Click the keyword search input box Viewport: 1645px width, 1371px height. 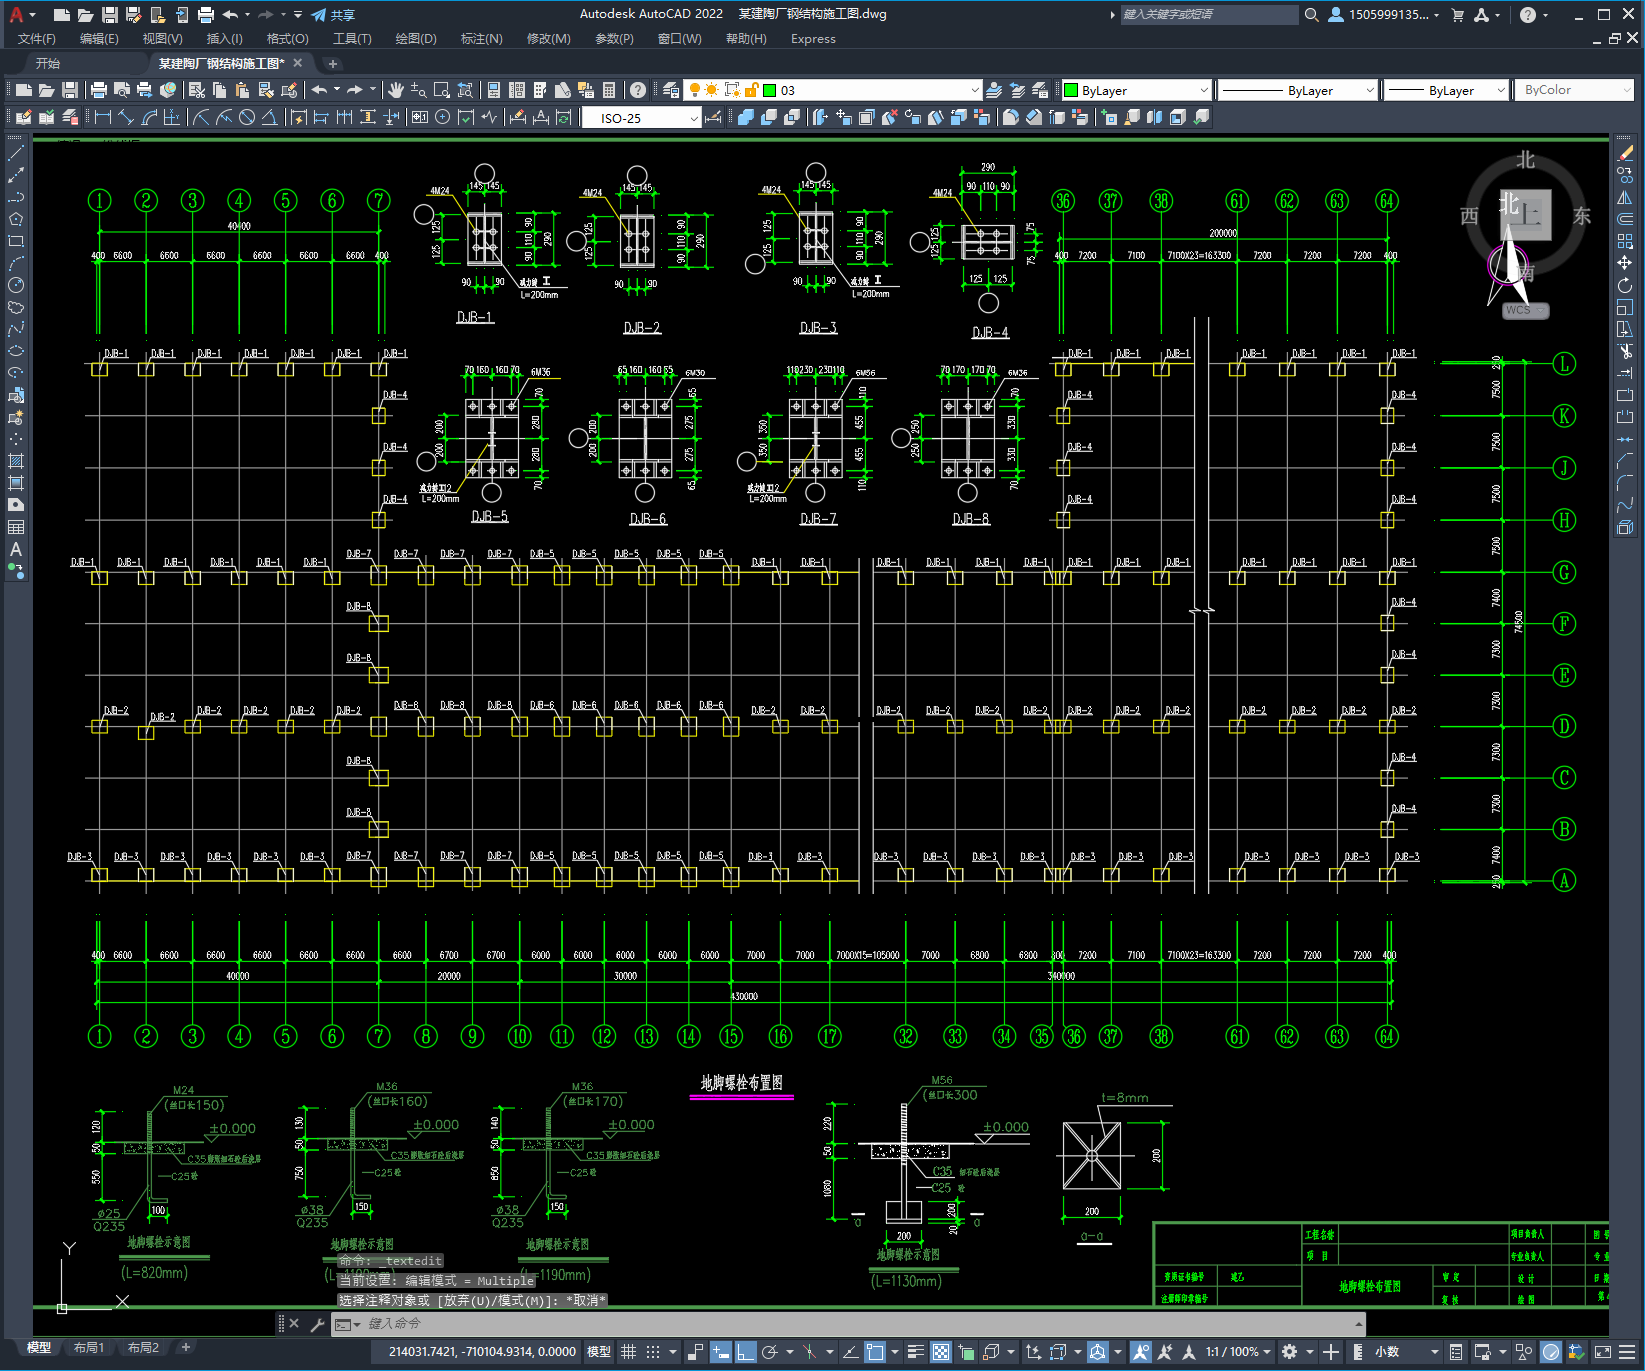coord(1209,15)
